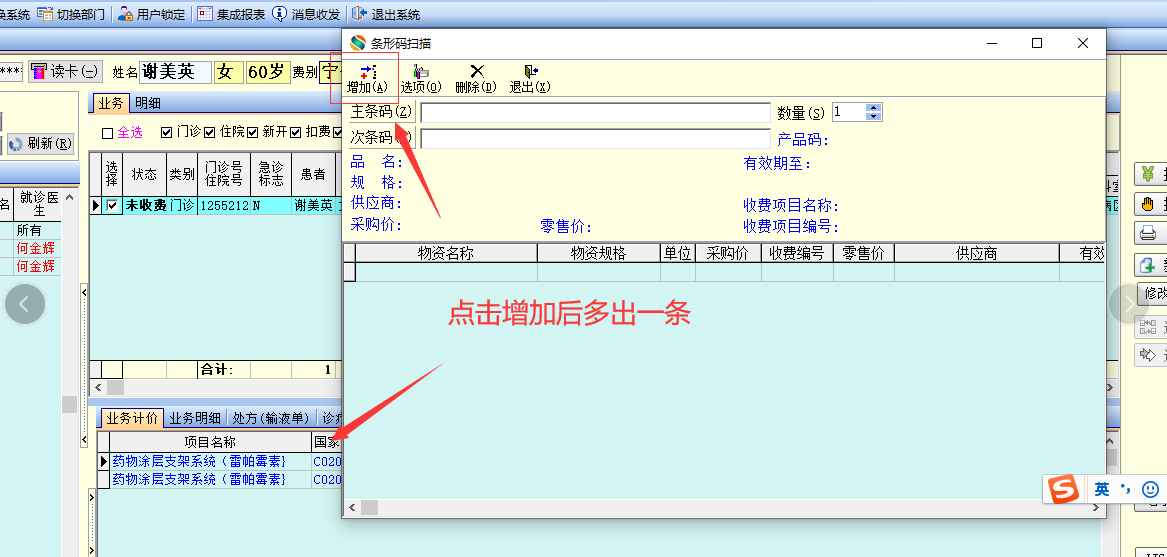Click the 未收费 status cell
Screen dimensions: 1167x557
pyautogui.click(x=144, y=206)
